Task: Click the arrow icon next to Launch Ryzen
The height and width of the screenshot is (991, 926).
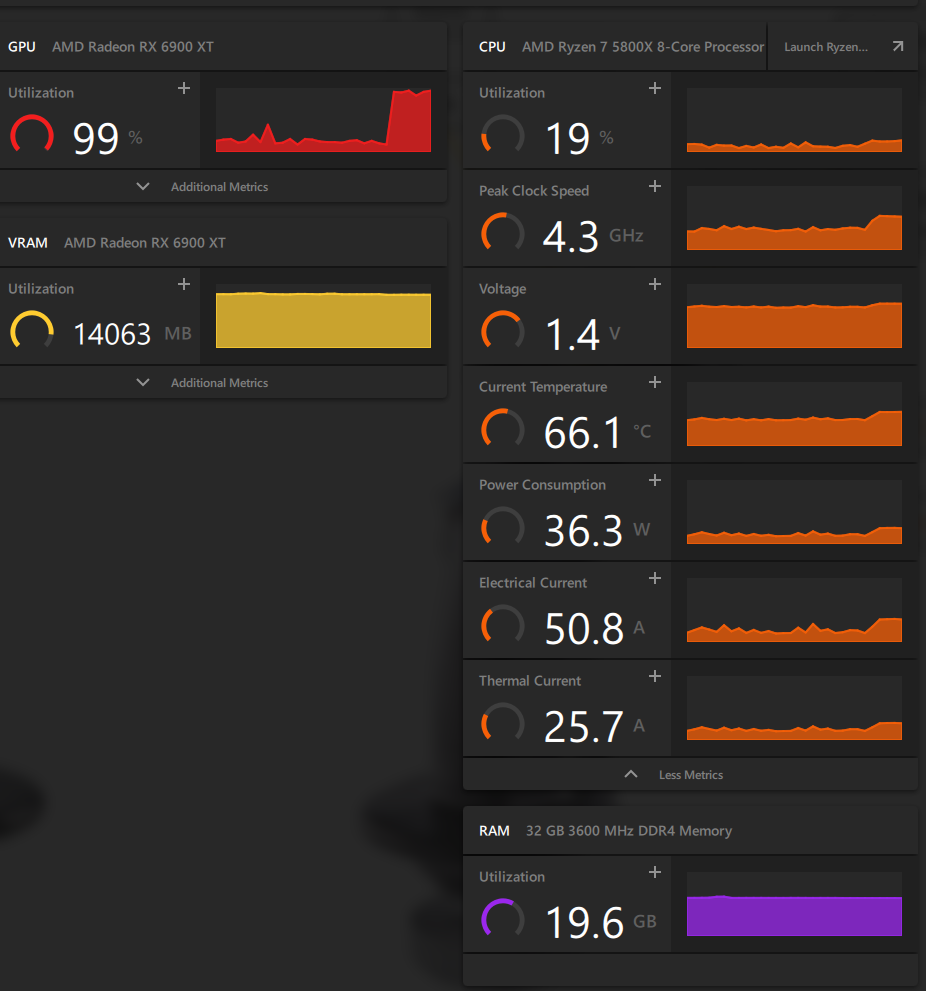Action: pyautogui.click(x=898, y=46)
